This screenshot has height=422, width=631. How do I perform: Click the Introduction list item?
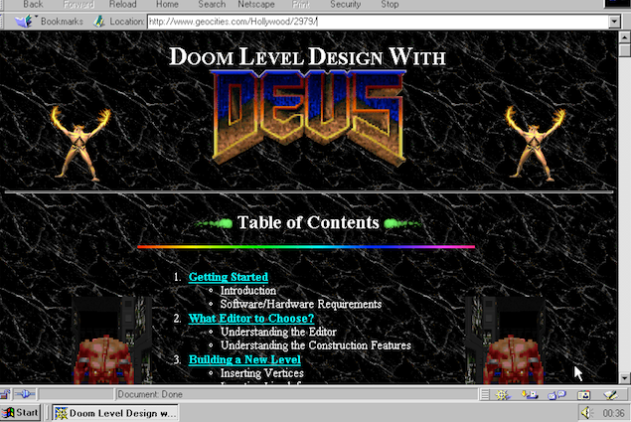tap(248, 290)
